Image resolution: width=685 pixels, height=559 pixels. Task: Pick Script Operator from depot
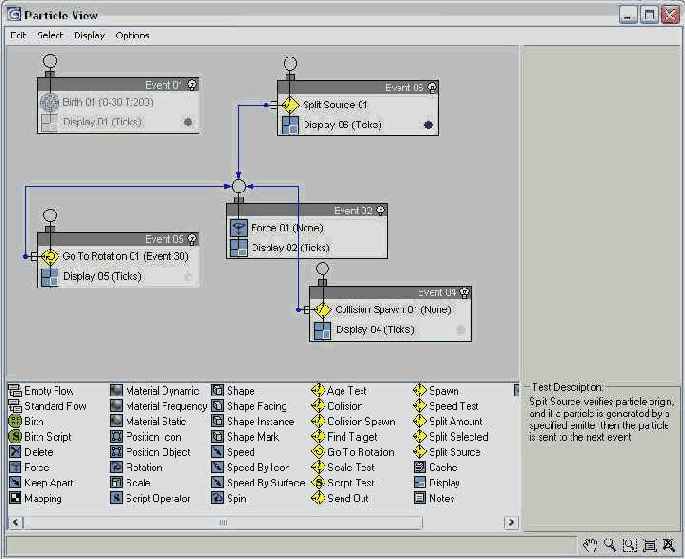tap(150, 498)
